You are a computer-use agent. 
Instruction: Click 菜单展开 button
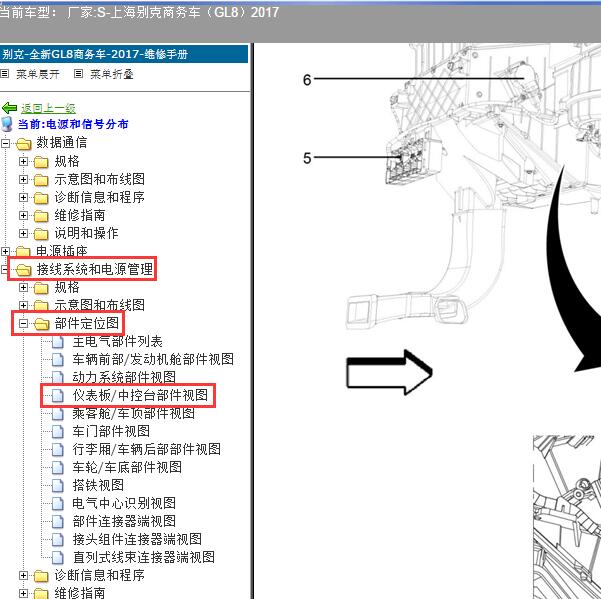[38, 74]
